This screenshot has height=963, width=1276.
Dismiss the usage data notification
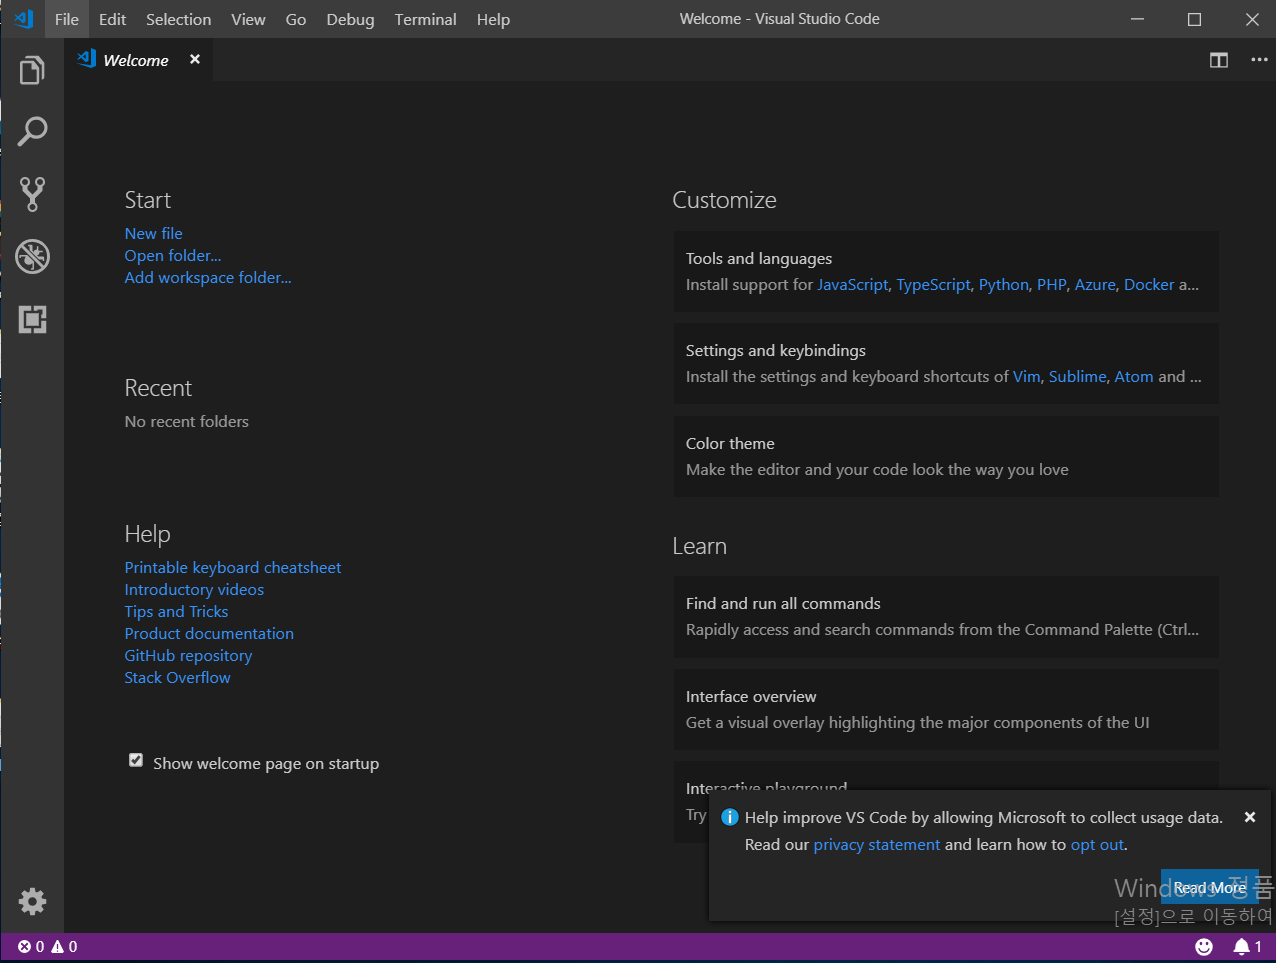(x=1249, y=817)
